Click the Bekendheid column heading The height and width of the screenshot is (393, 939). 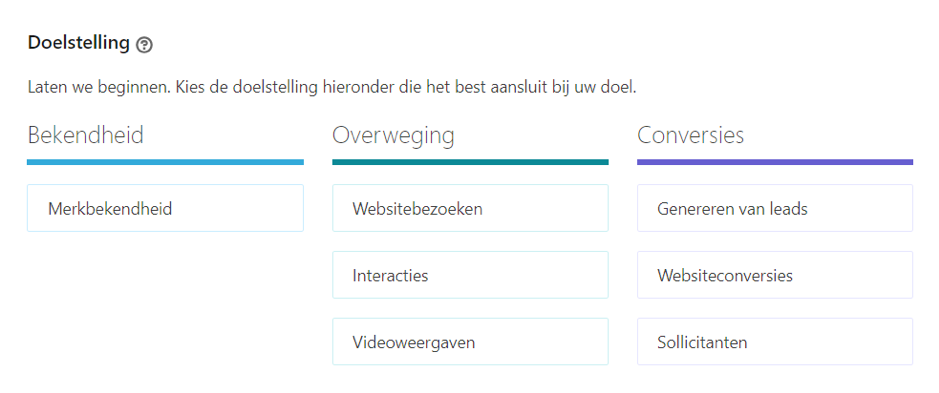[86, 135]
